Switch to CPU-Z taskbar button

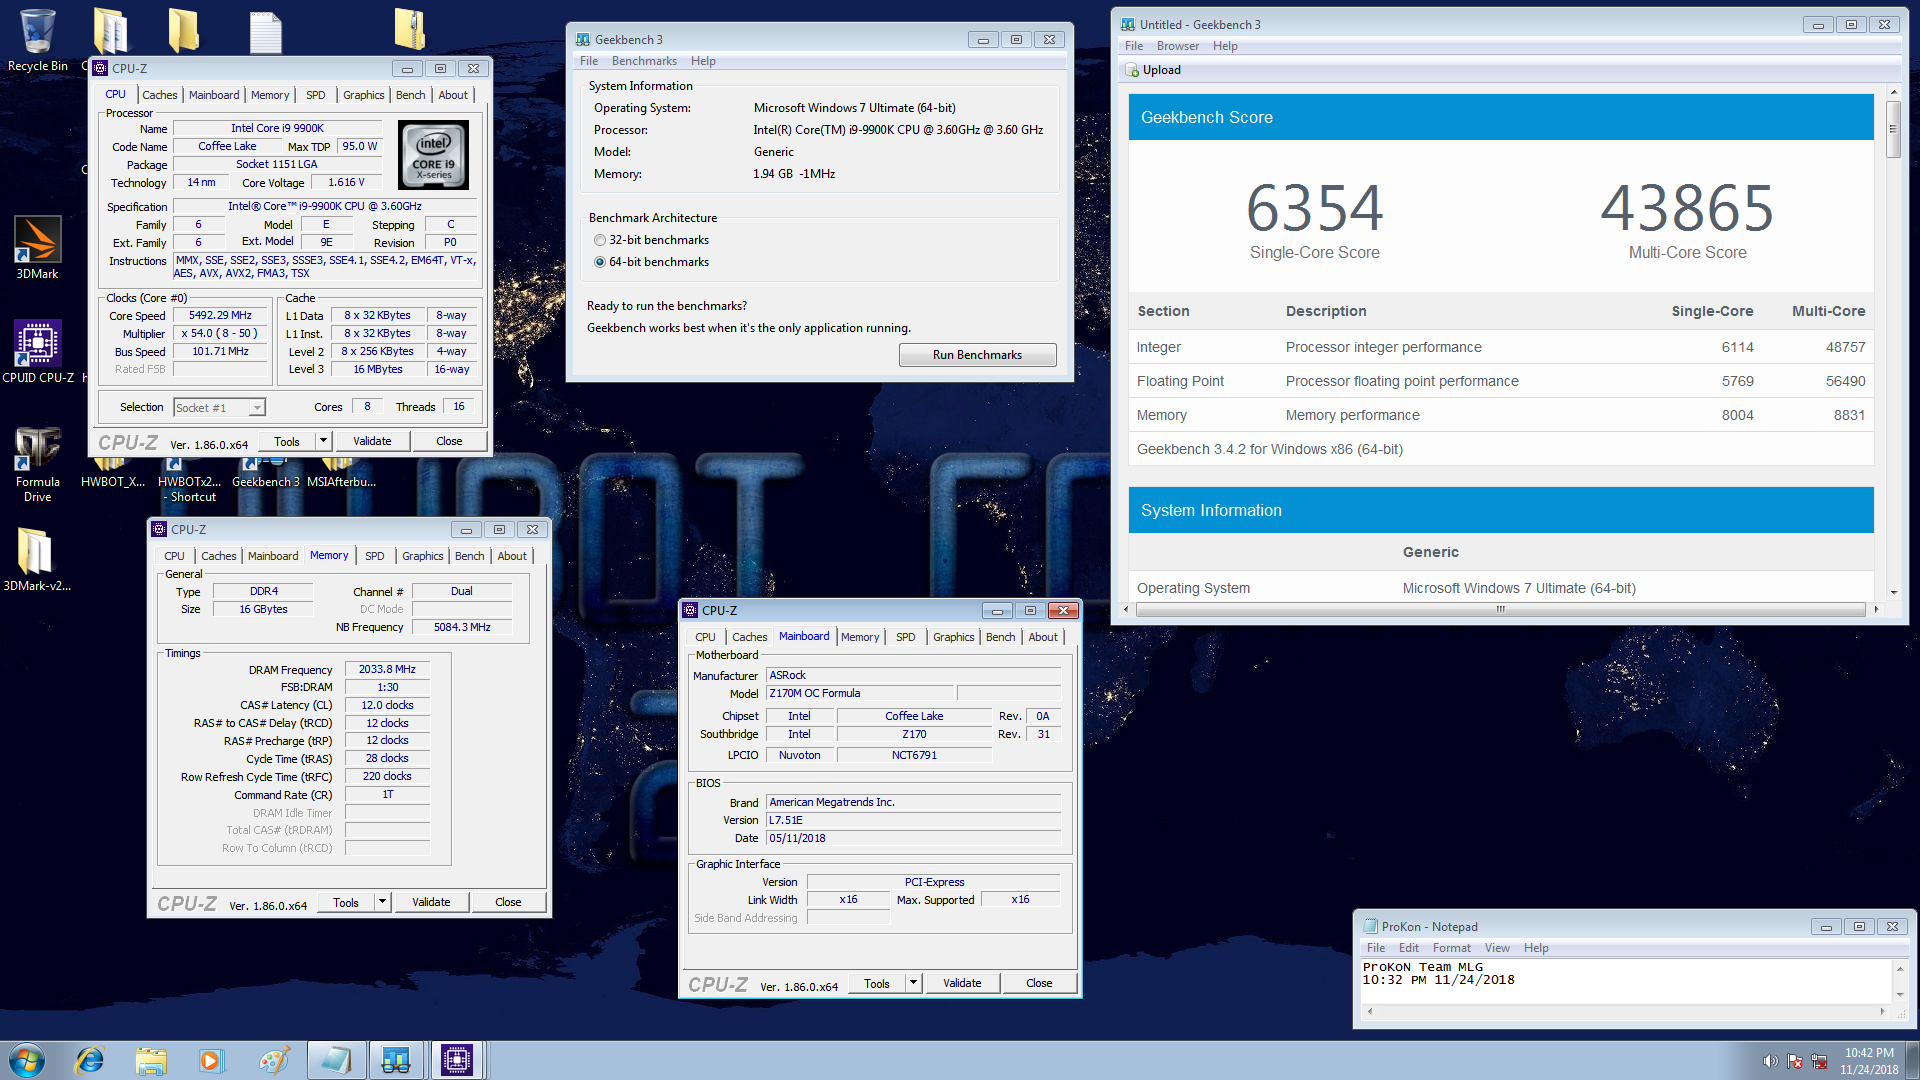pyautogui.click(x=457, y=1060)
